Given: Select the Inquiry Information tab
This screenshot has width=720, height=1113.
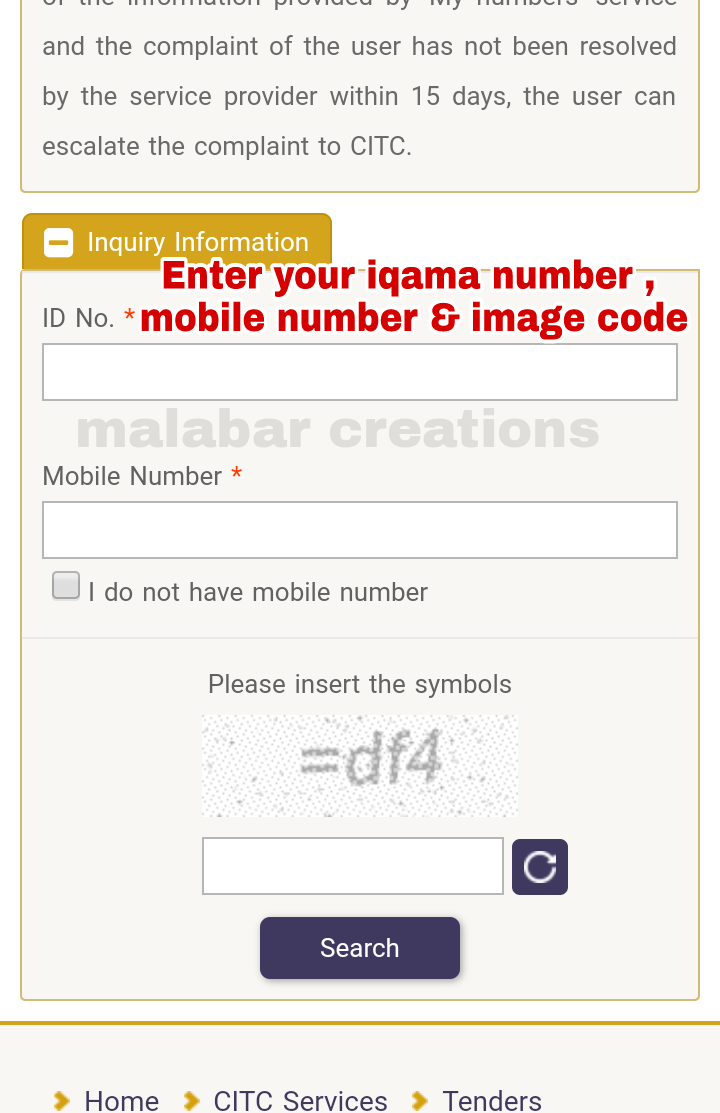Looking at the screenshot, I should pos(197,242).
